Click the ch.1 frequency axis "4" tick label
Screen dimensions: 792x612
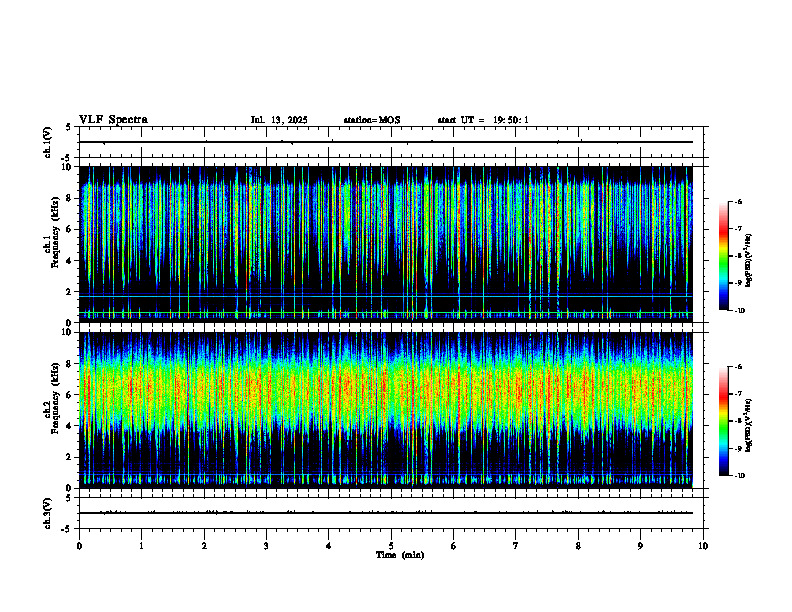pyautogui.click(x=70, y=261)
